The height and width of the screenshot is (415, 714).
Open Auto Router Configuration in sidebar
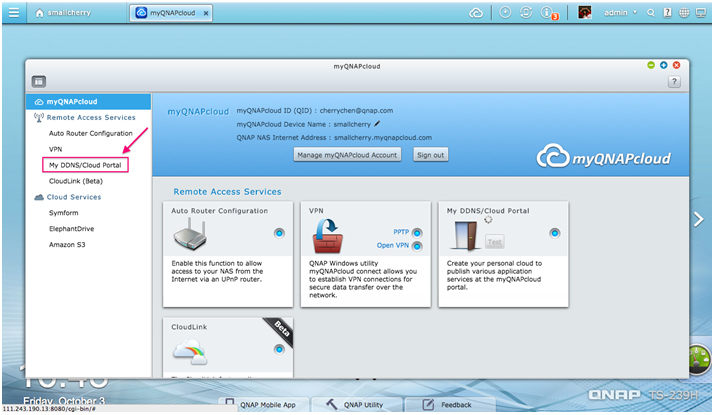click(x=91, y=133)
